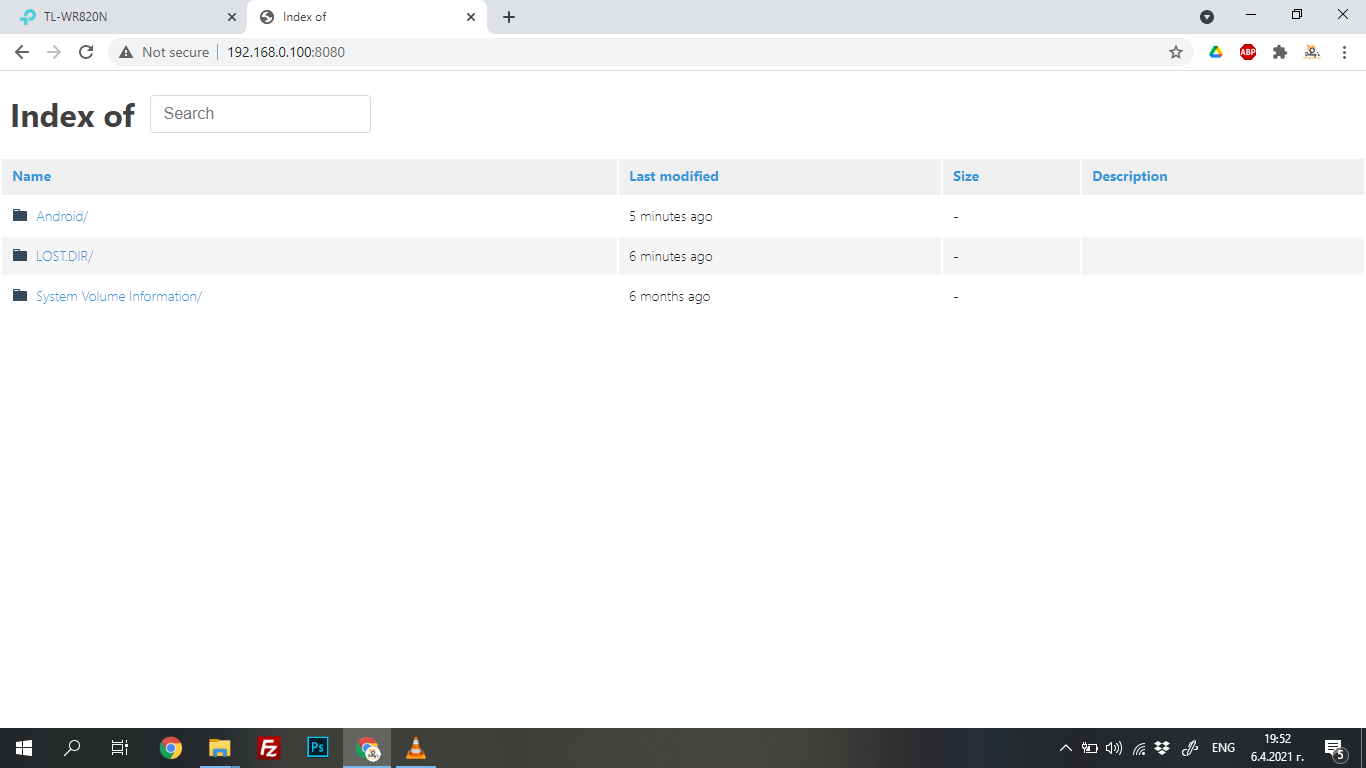
Task: Sort files by the Size column
Action: pos(965,176)
